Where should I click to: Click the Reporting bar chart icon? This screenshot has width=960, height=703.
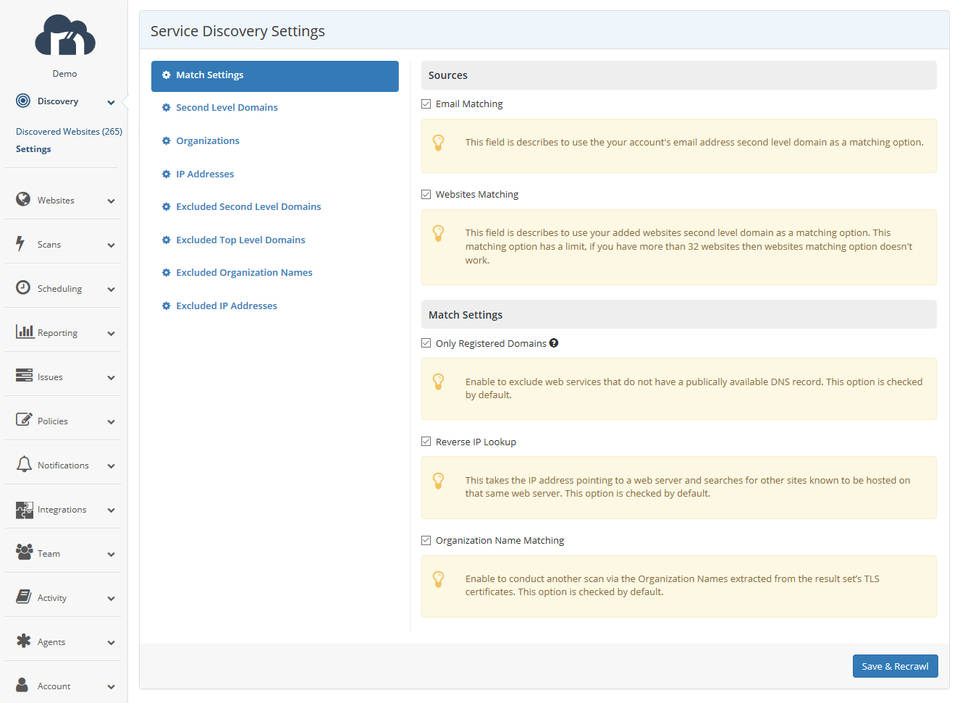pyautogui.click(x=24, y=332)
